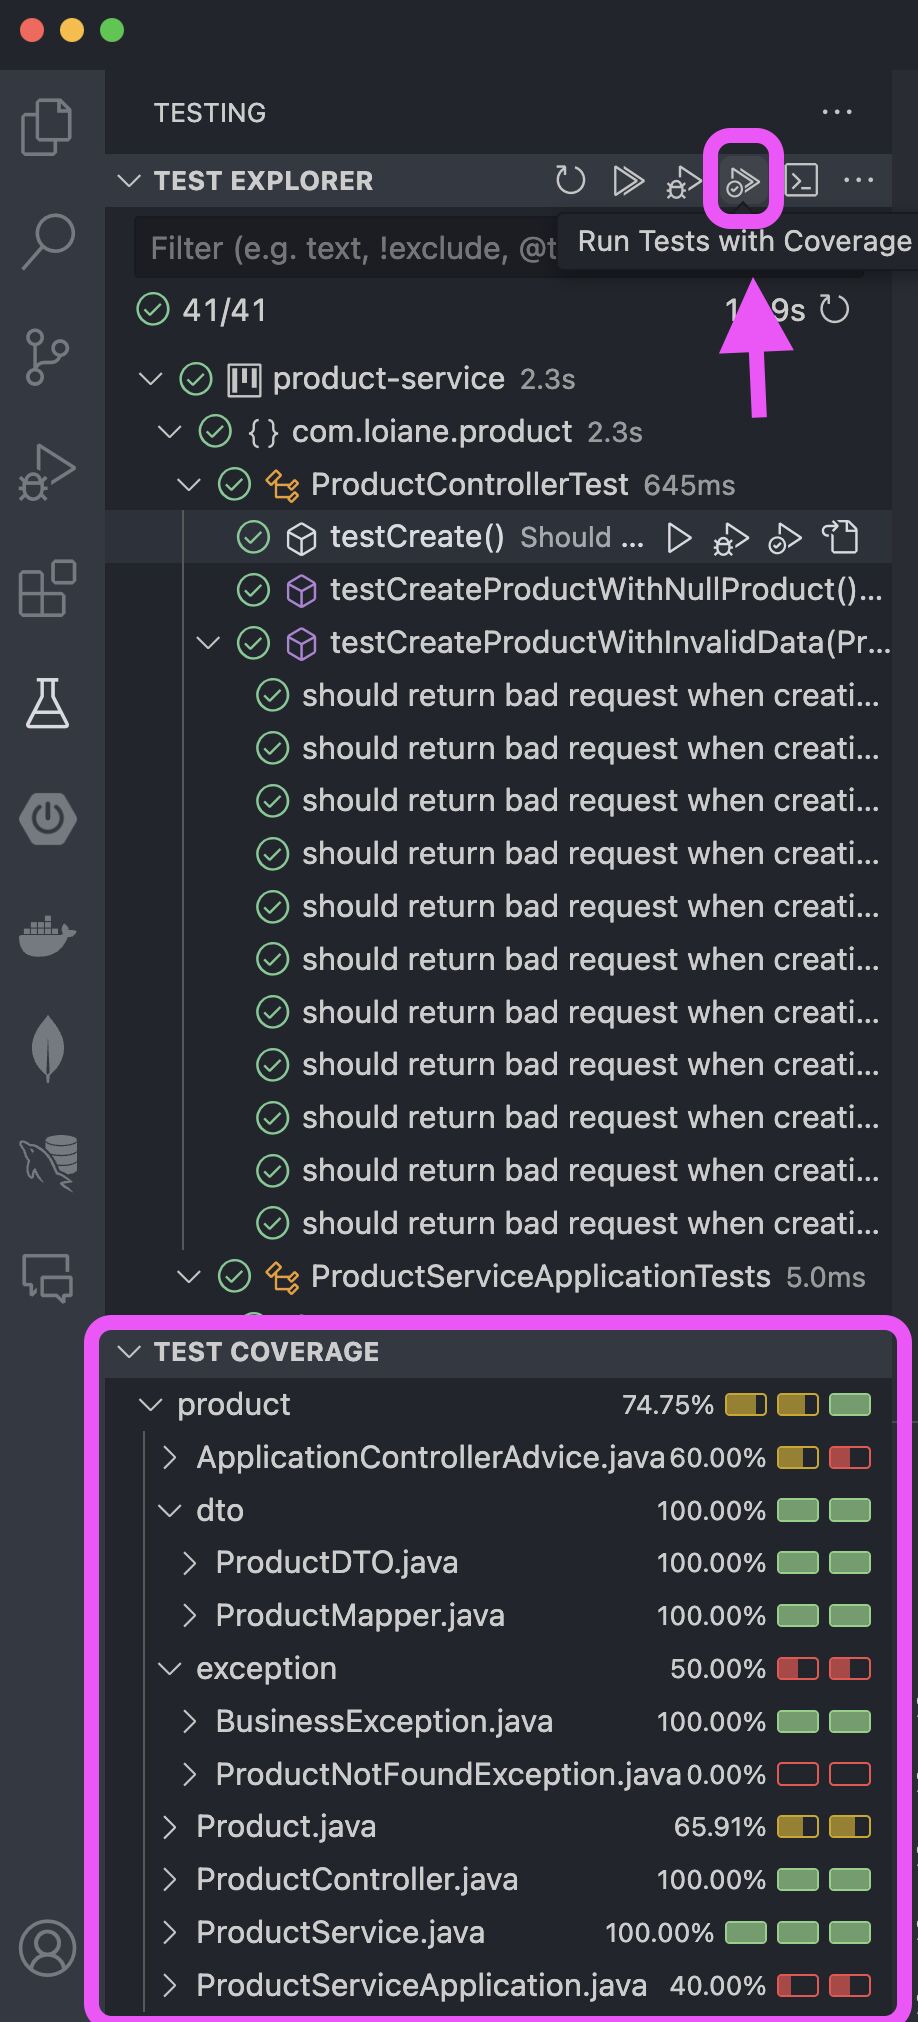Screen dimensions: 918x2022
Task: Expand Product.java coverage details
Action: (169, 1827)
